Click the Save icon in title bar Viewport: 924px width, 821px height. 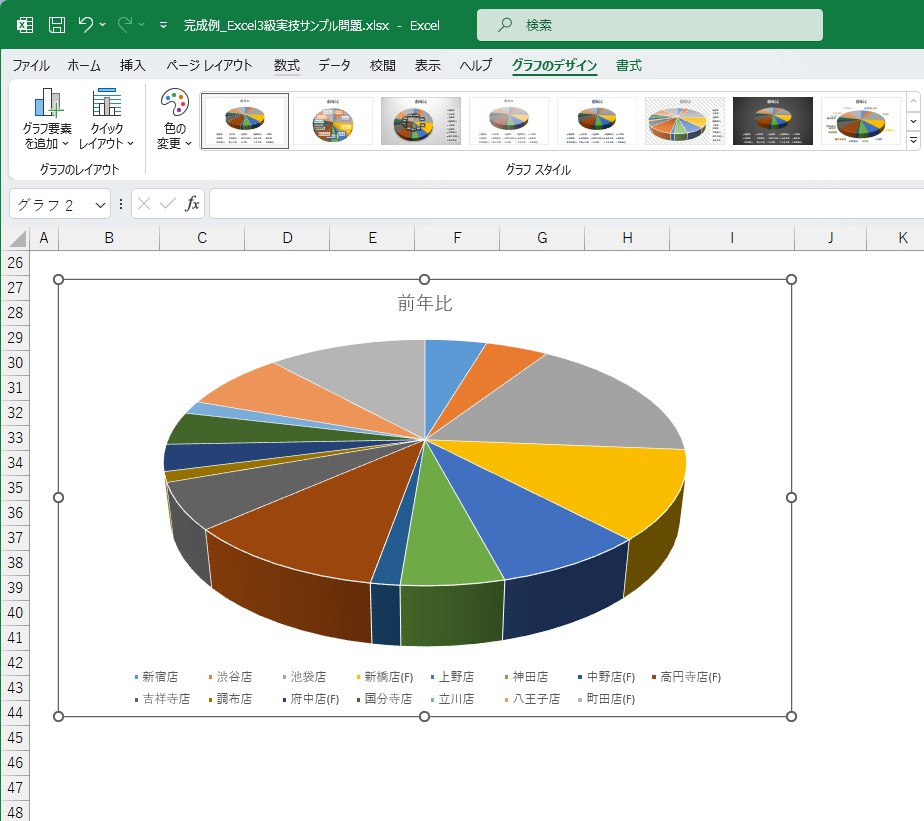tap(57, 25)
